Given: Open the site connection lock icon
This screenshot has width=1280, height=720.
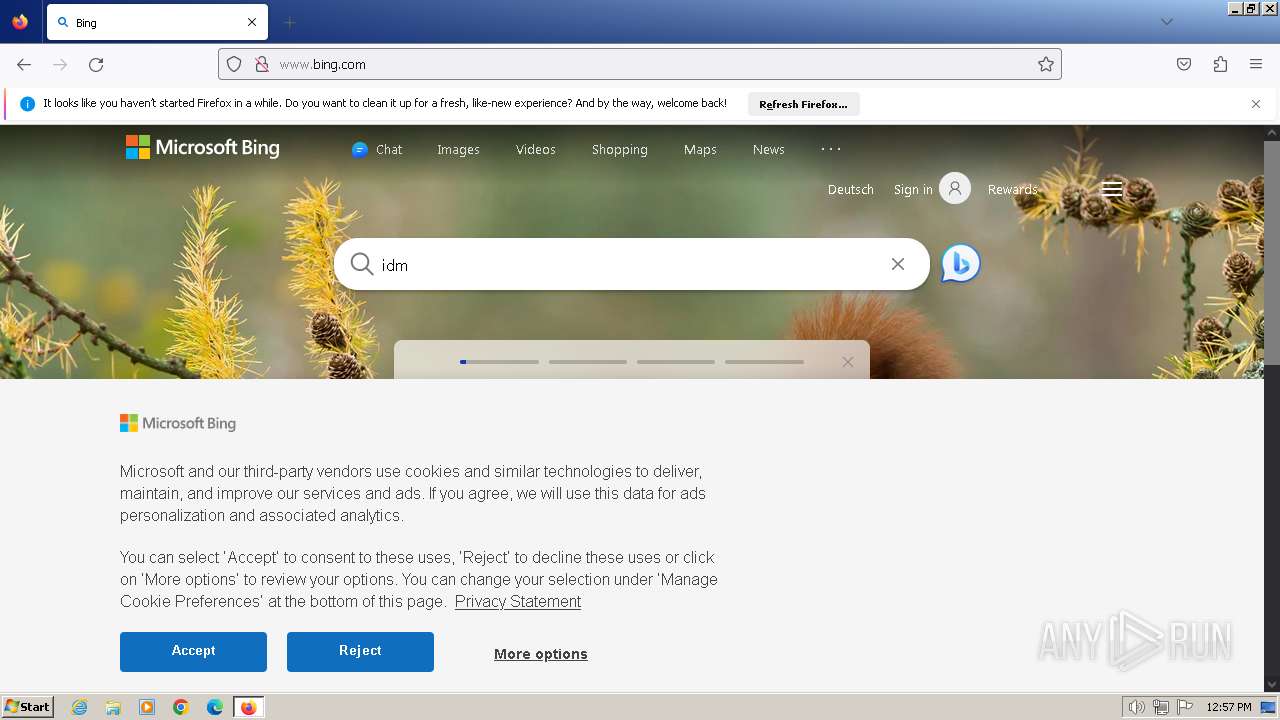Looking at the screenshot, I should [262, 64].
